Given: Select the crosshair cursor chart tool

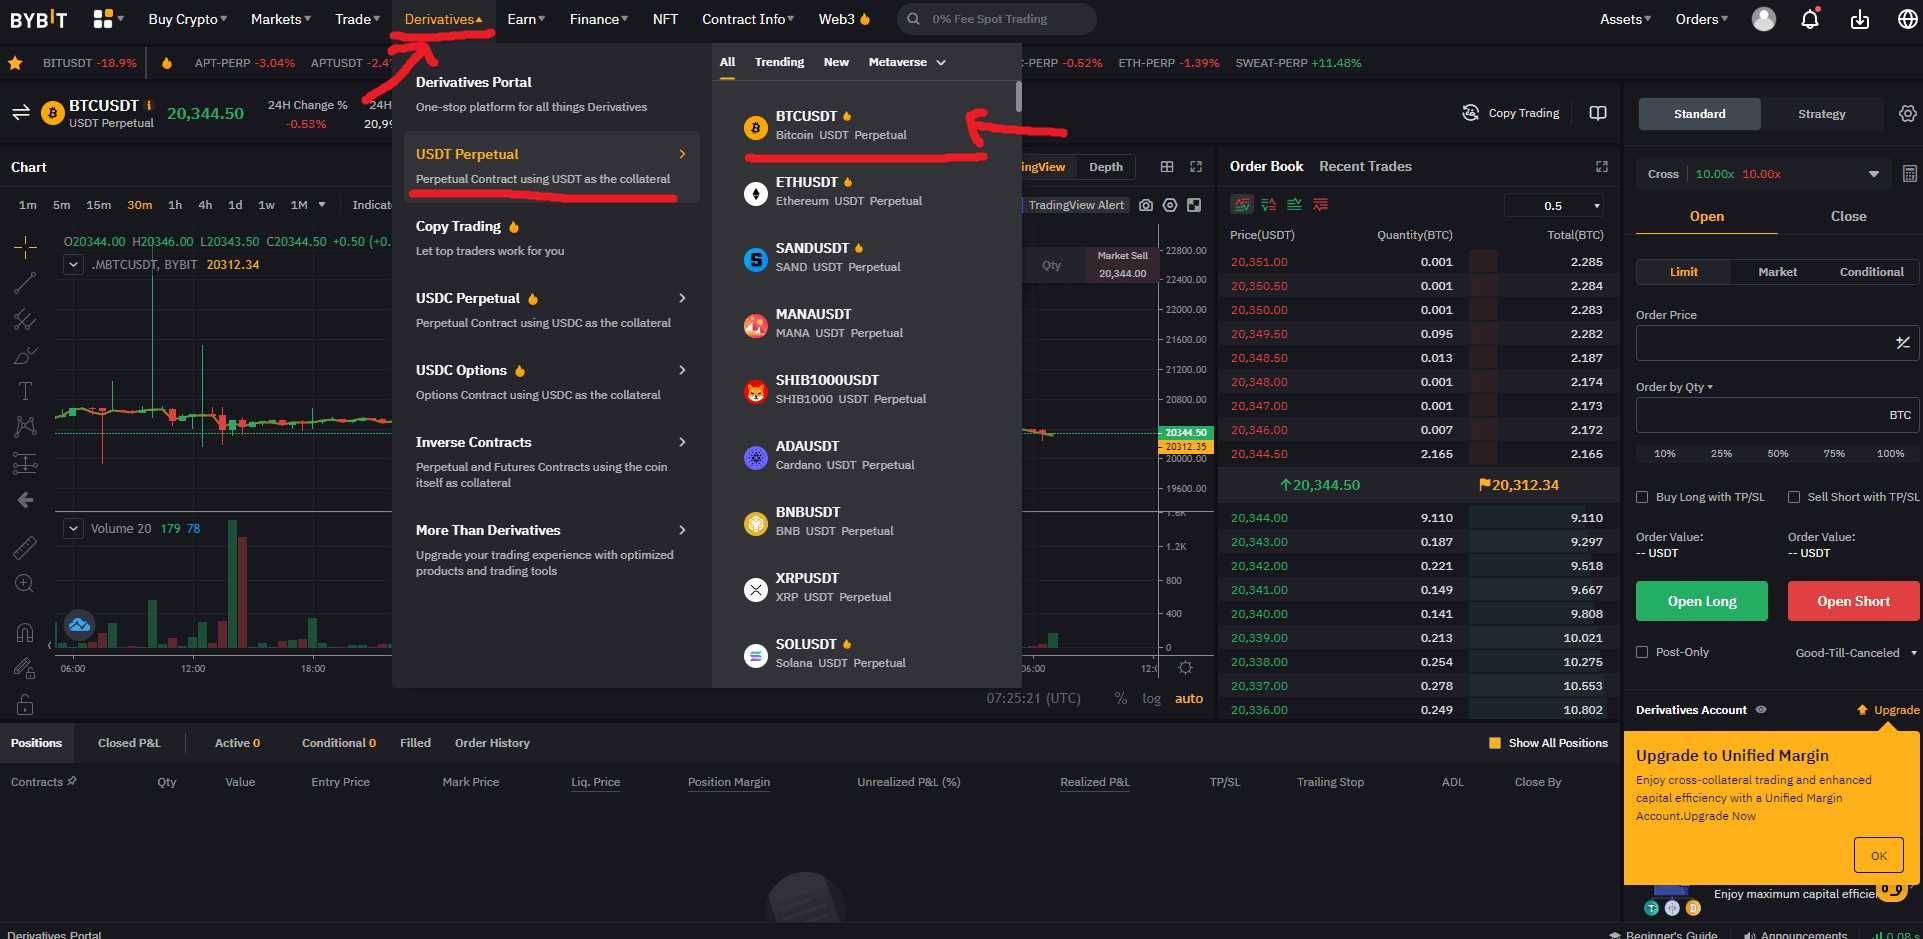Looking at the screenshot, I should 25,246.
